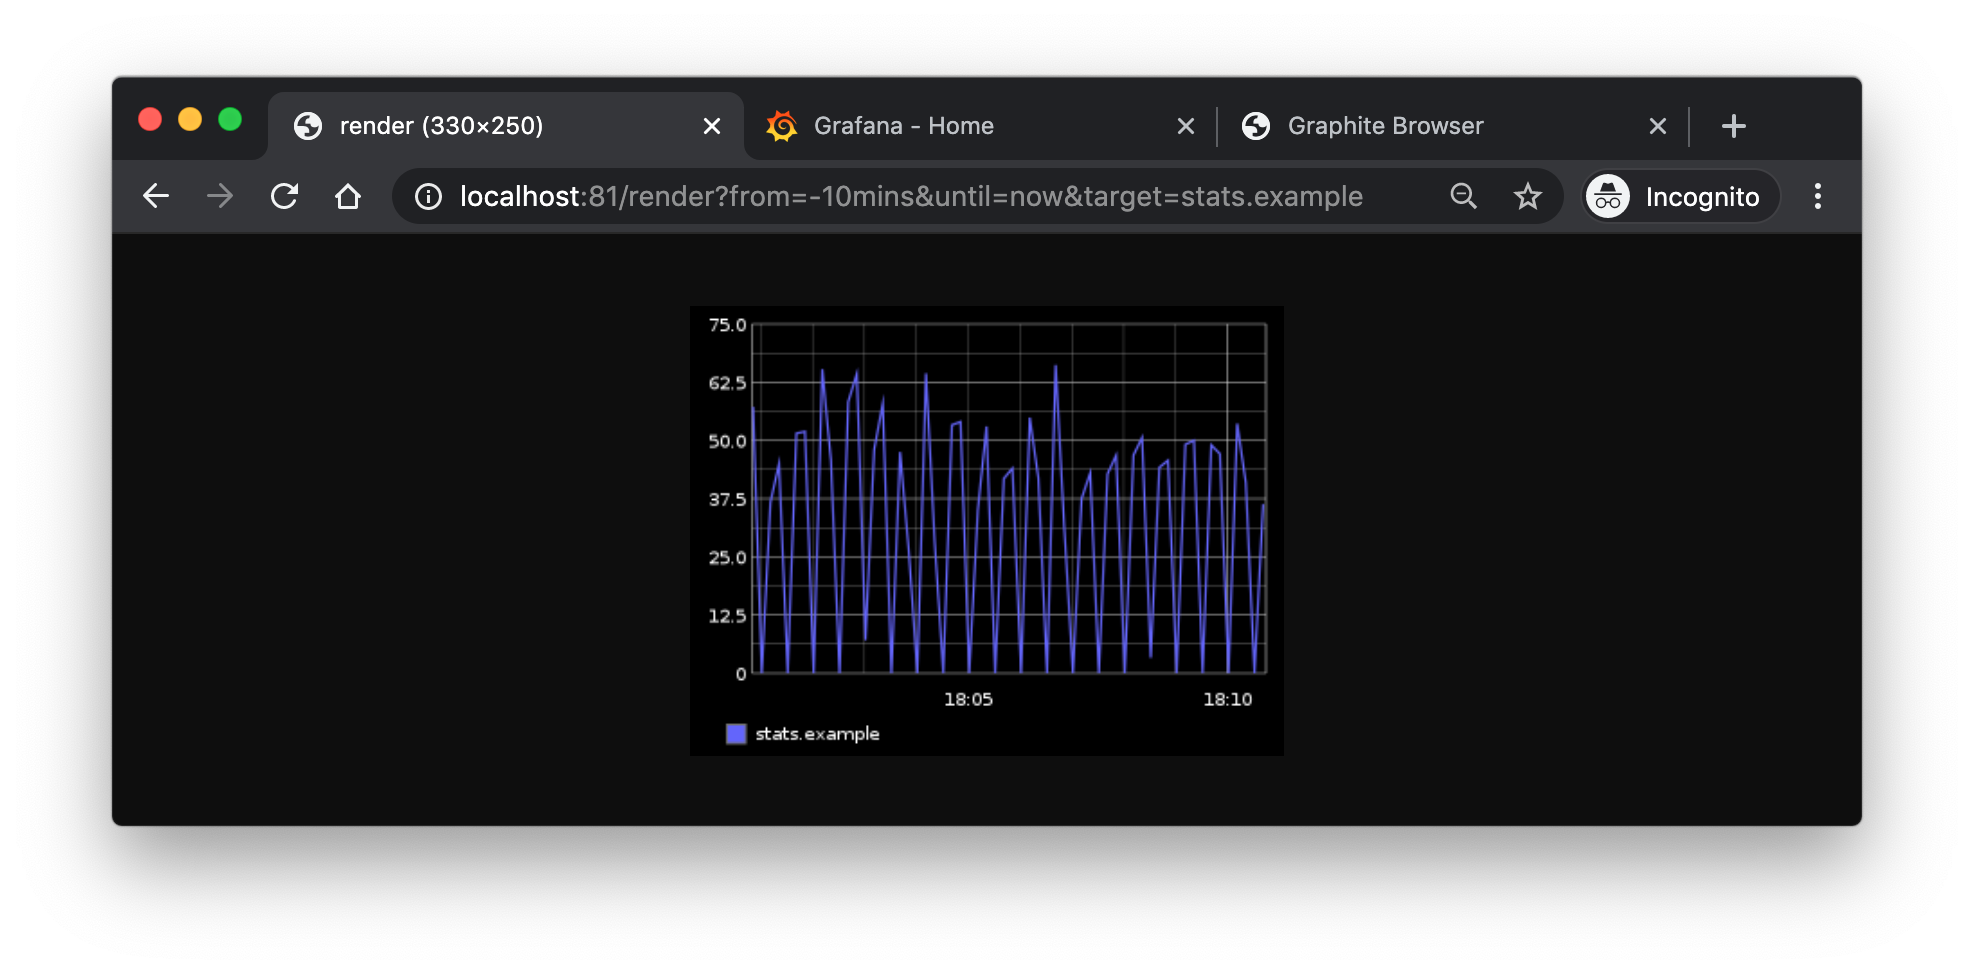Image resolution: width=1974 pixels, height=974 pixels.
Task: Click the globe favicon of render tab
Action: tap(308, 126)
